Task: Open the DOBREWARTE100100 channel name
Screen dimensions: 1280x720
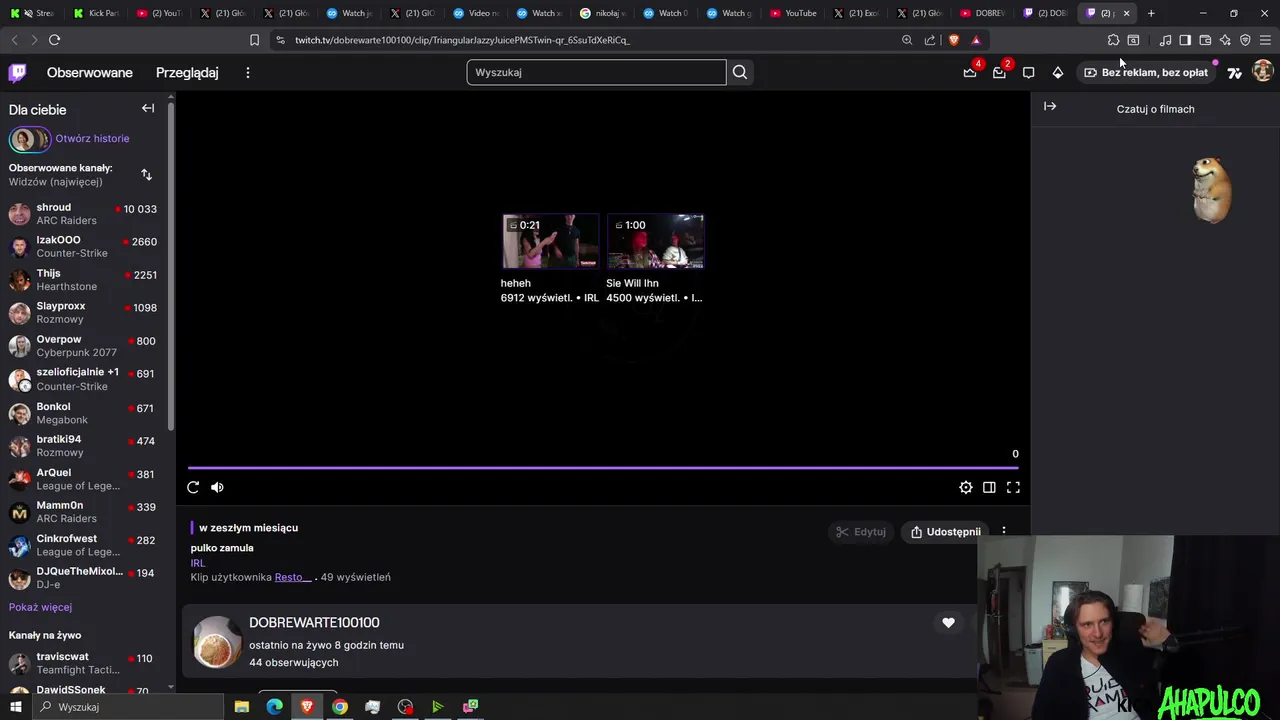Action: point(314,622)
